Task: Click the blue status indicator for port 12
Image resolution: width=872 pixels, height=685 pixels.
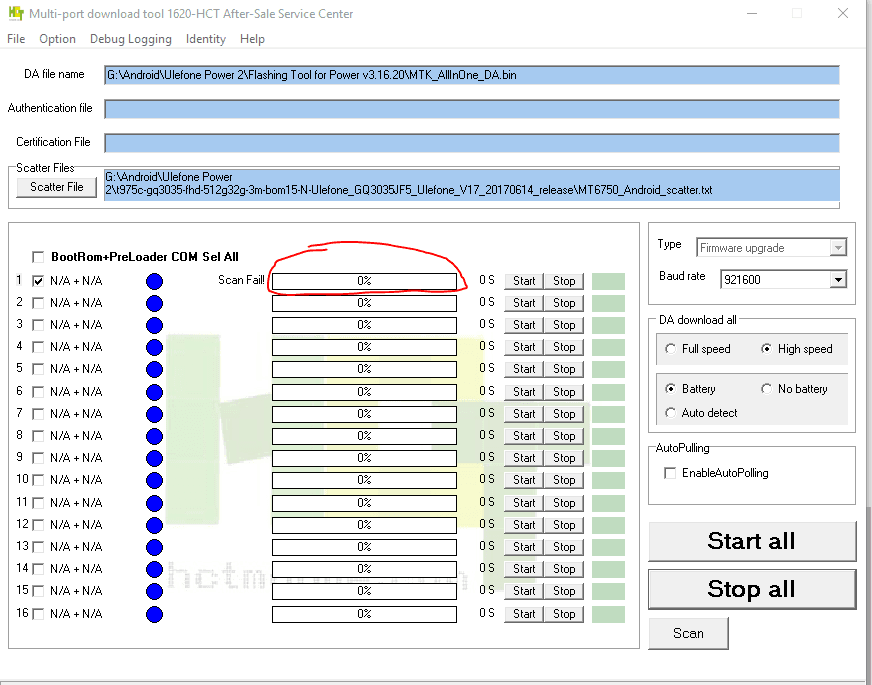Action: coord(154,525)
